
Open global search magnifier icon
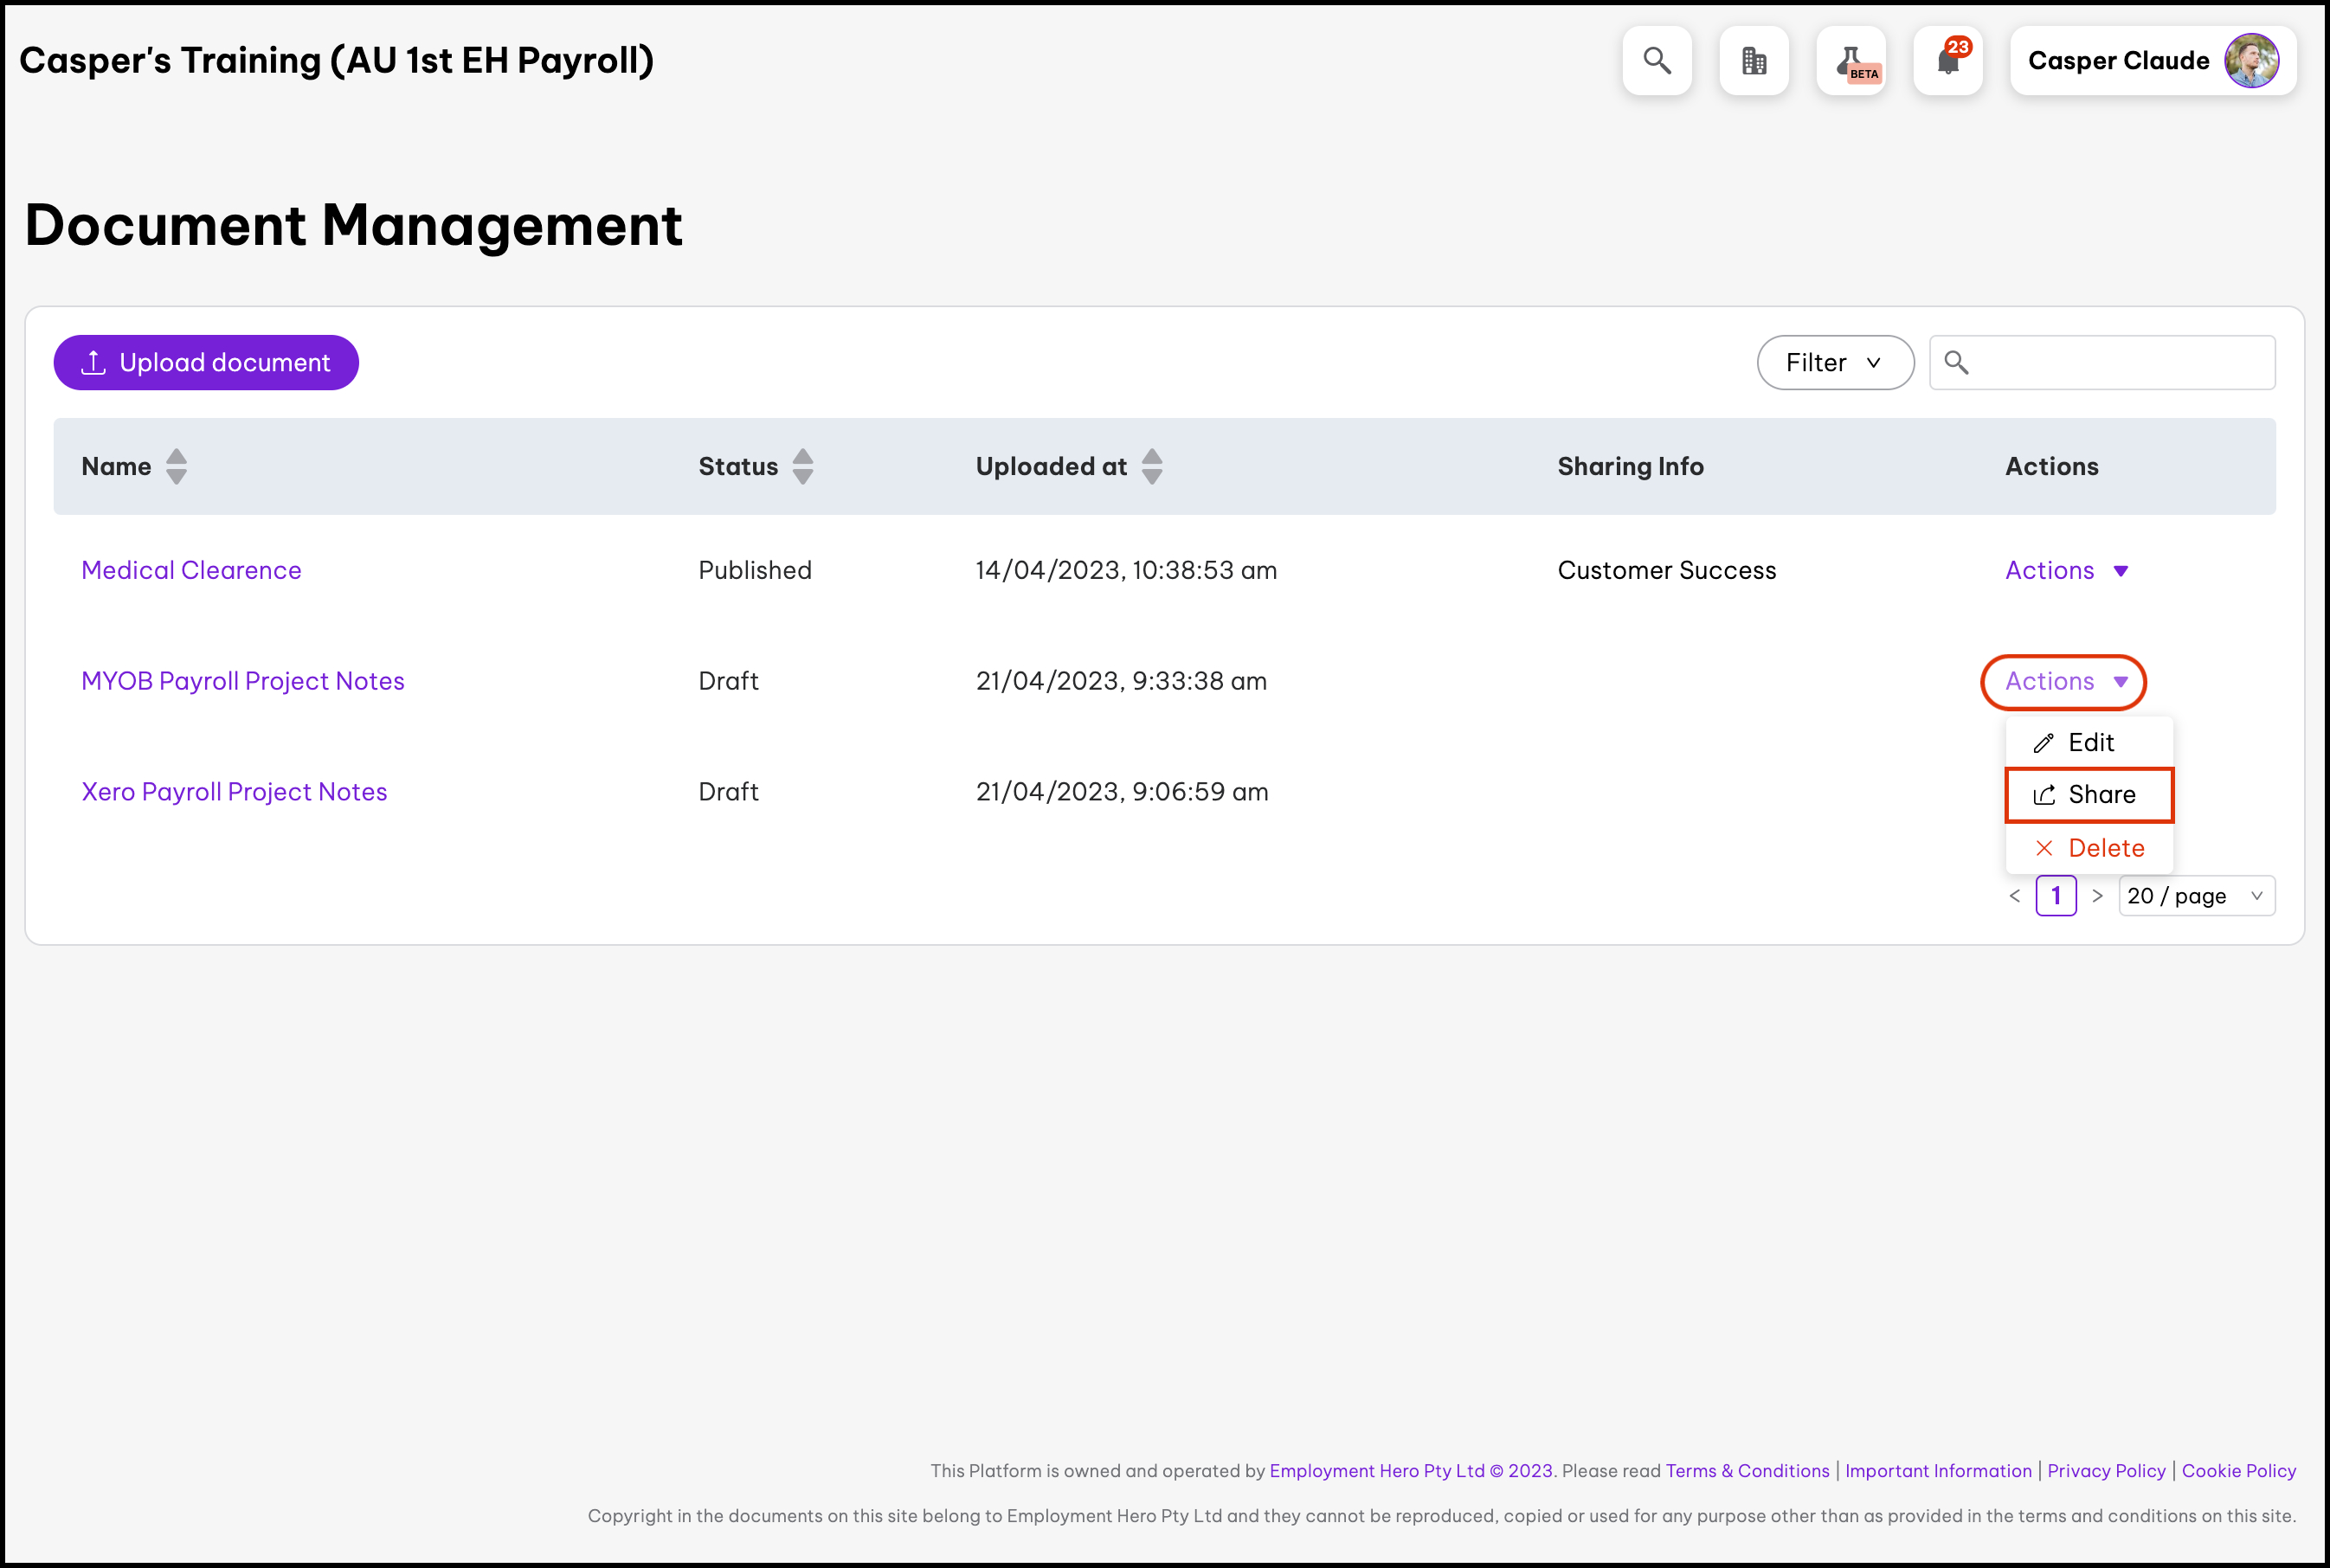tap(1657, 61)
